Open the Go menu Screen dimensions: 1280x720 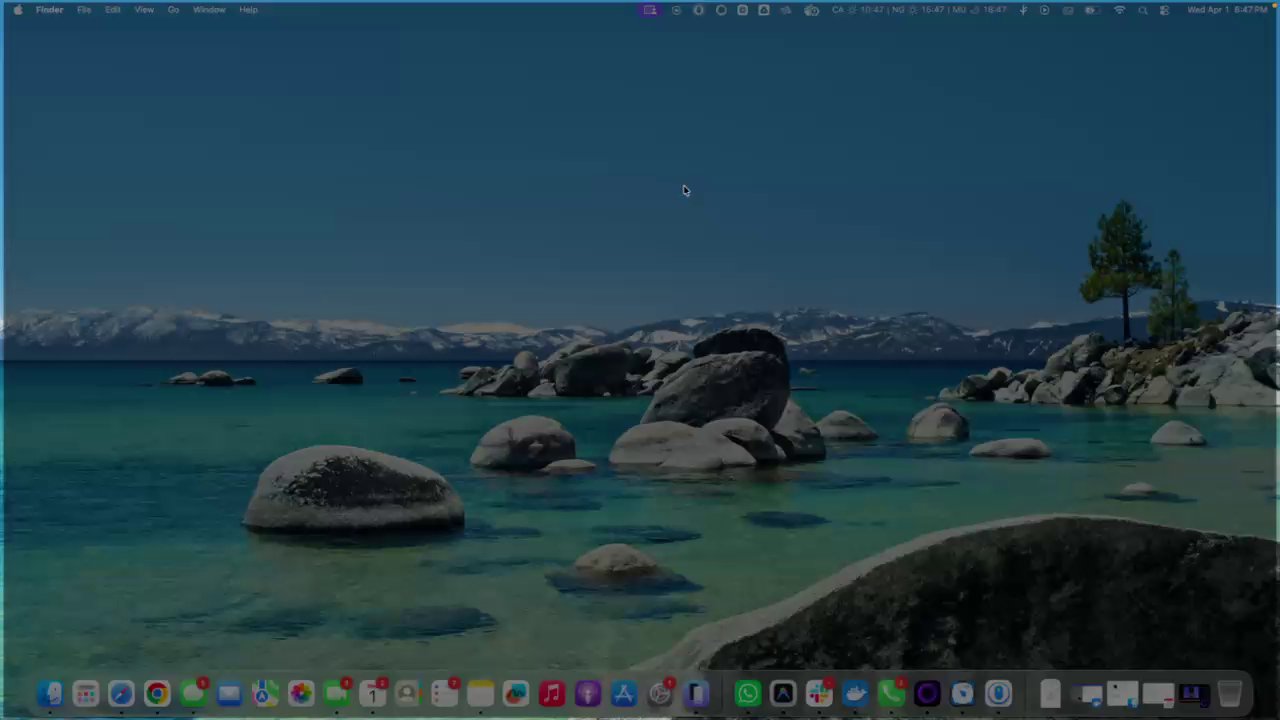tap(173, 10)
